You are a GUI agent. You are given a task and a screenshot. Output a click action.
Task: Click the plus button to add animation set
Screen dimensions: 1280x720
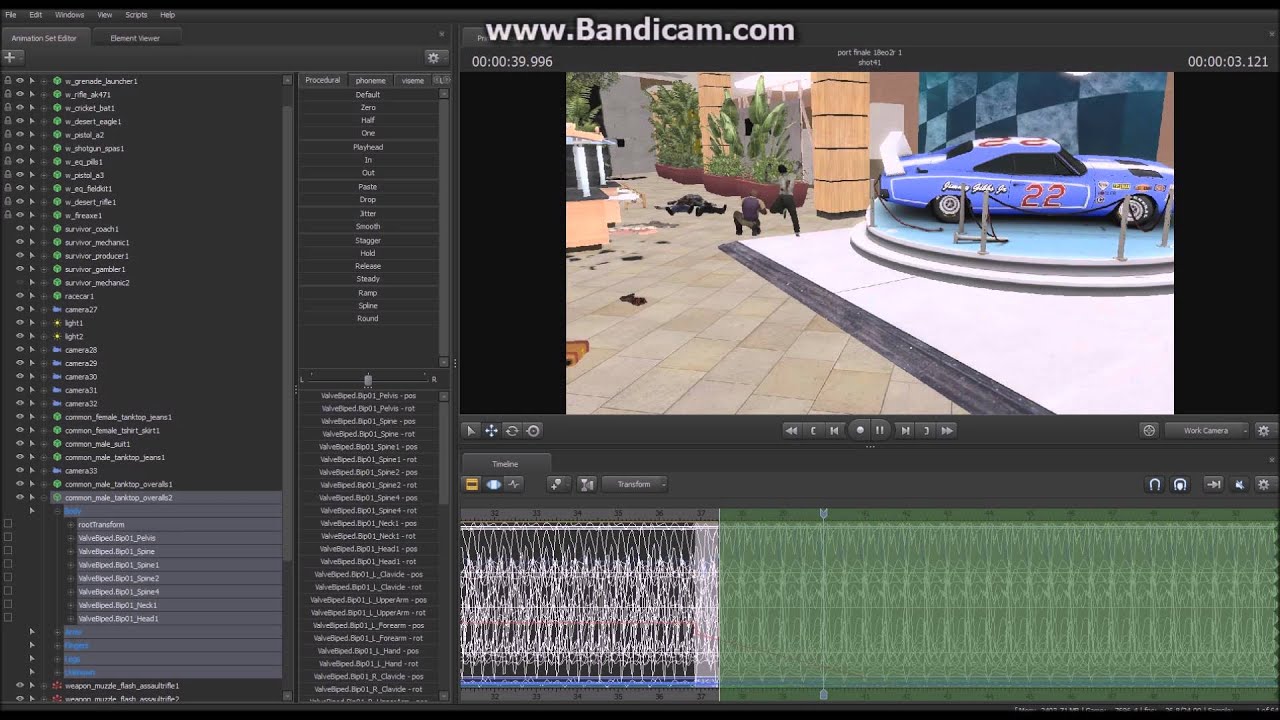point(11,57)
